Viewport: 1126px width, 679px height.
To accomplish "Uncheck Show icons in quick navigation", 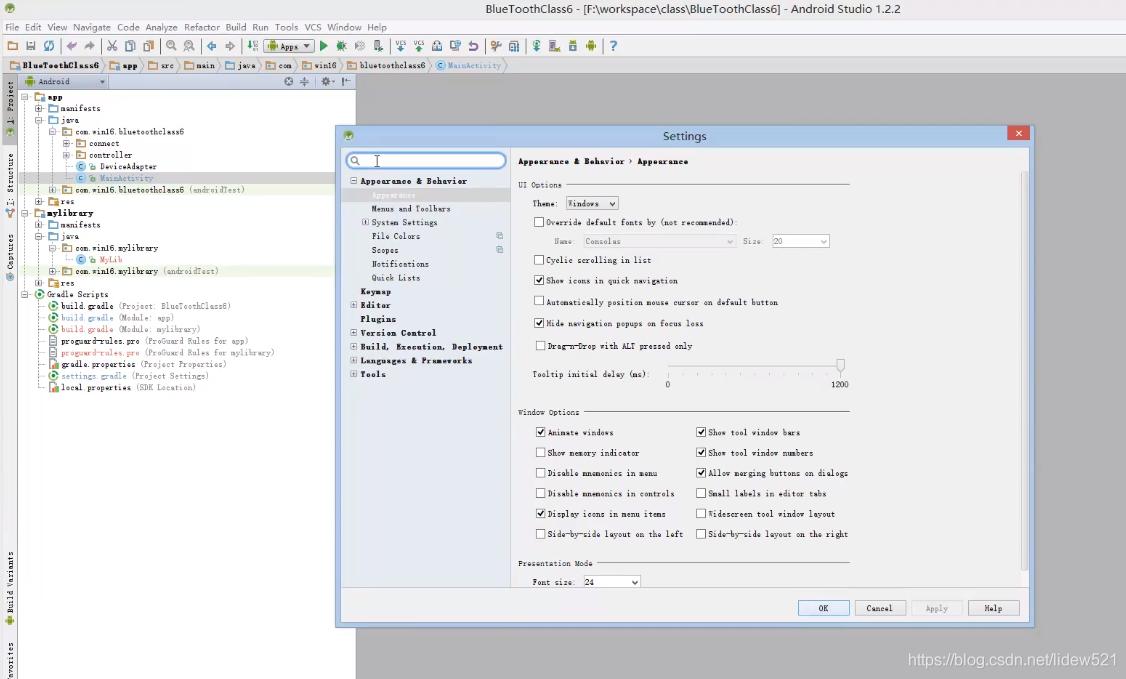I will (x=540, y=281).
